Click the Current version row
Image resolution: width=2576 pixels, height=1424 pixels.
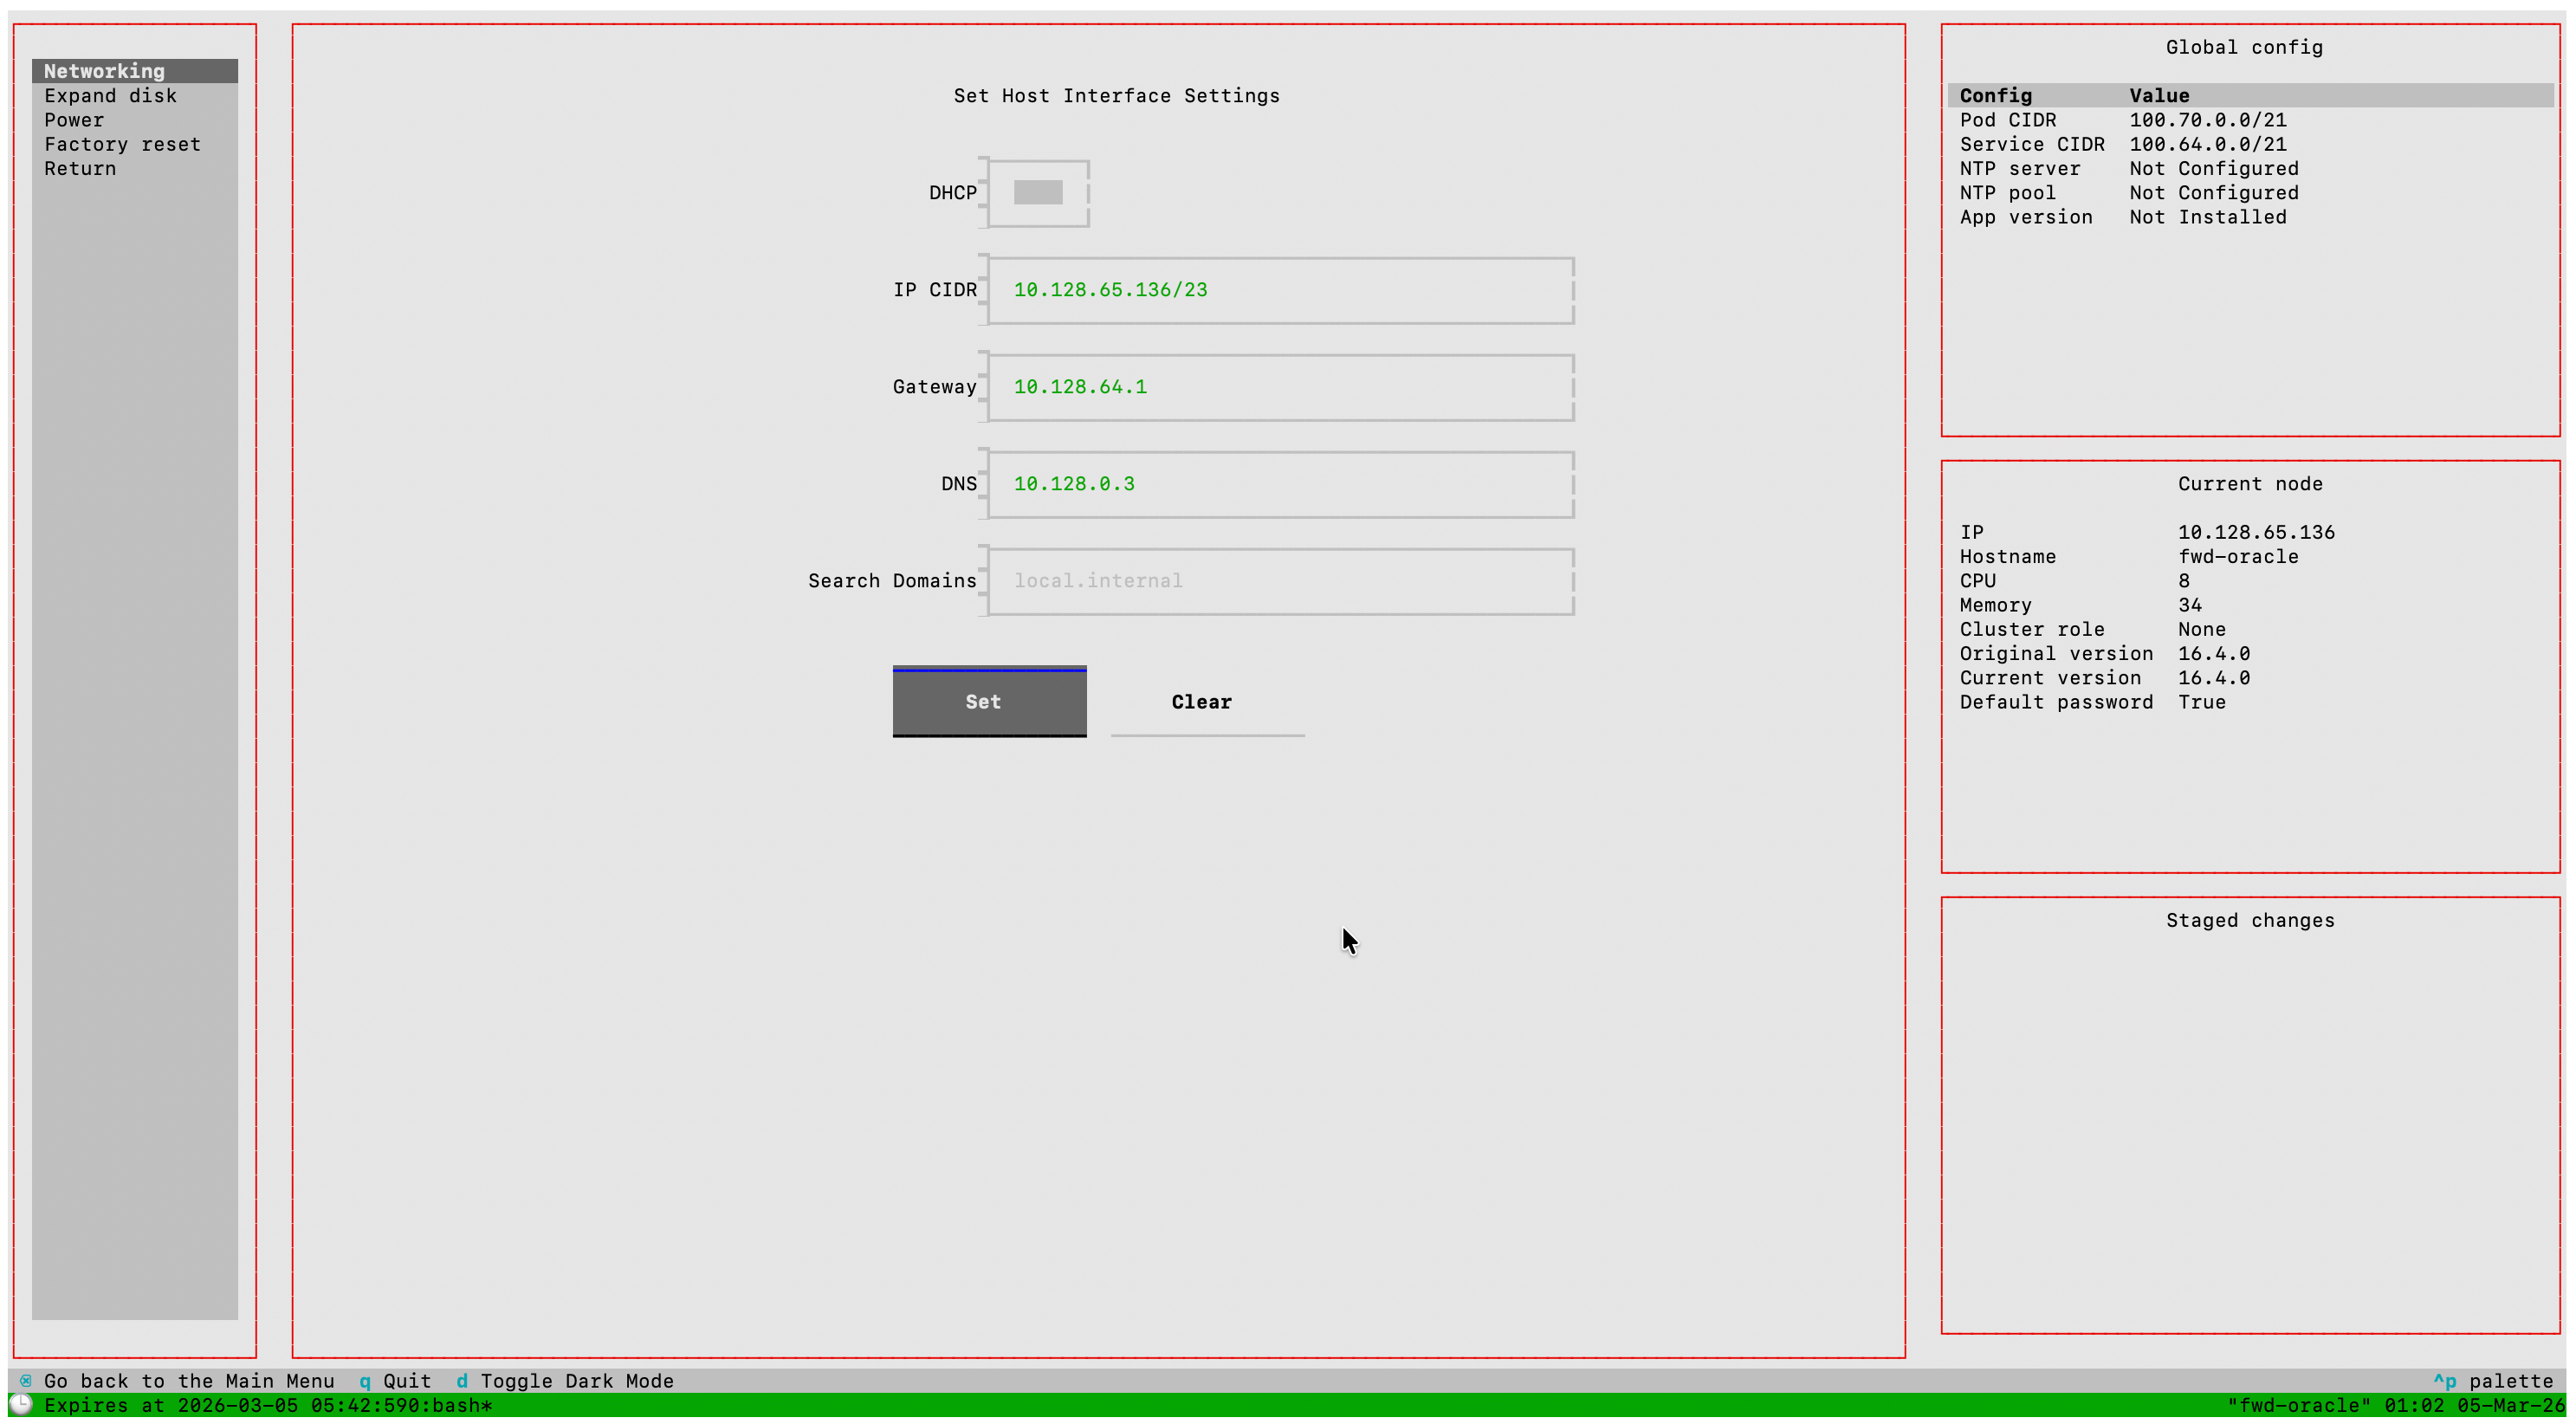click(2105, 678)
